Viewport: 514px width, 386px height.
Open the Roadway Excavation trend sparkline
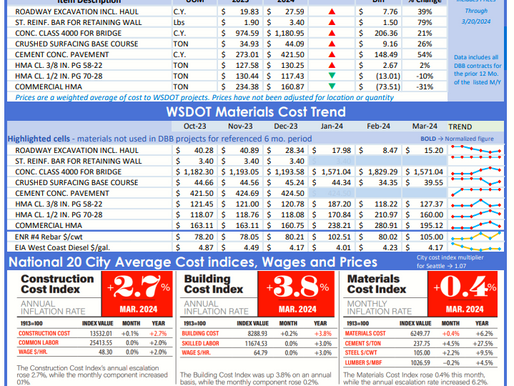click(476, 149)
